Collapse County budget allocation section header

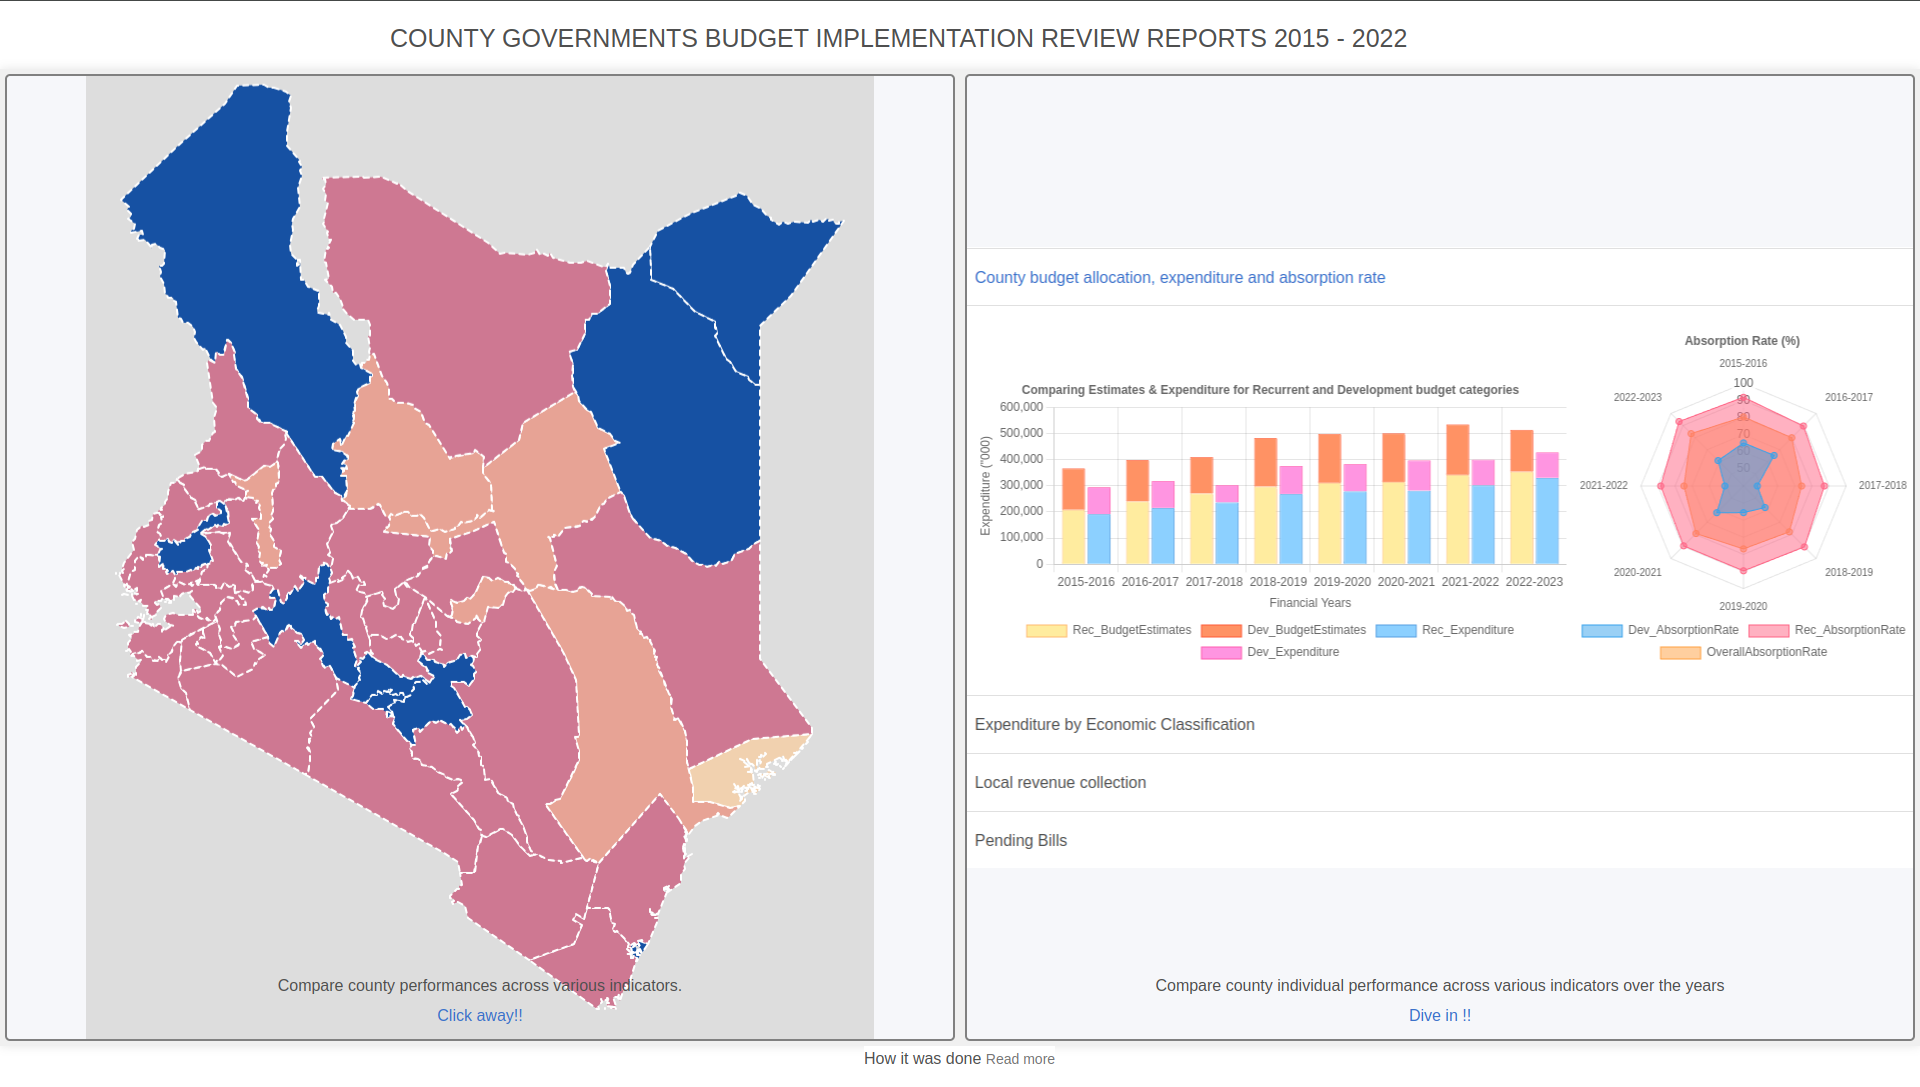point(1179,278)
